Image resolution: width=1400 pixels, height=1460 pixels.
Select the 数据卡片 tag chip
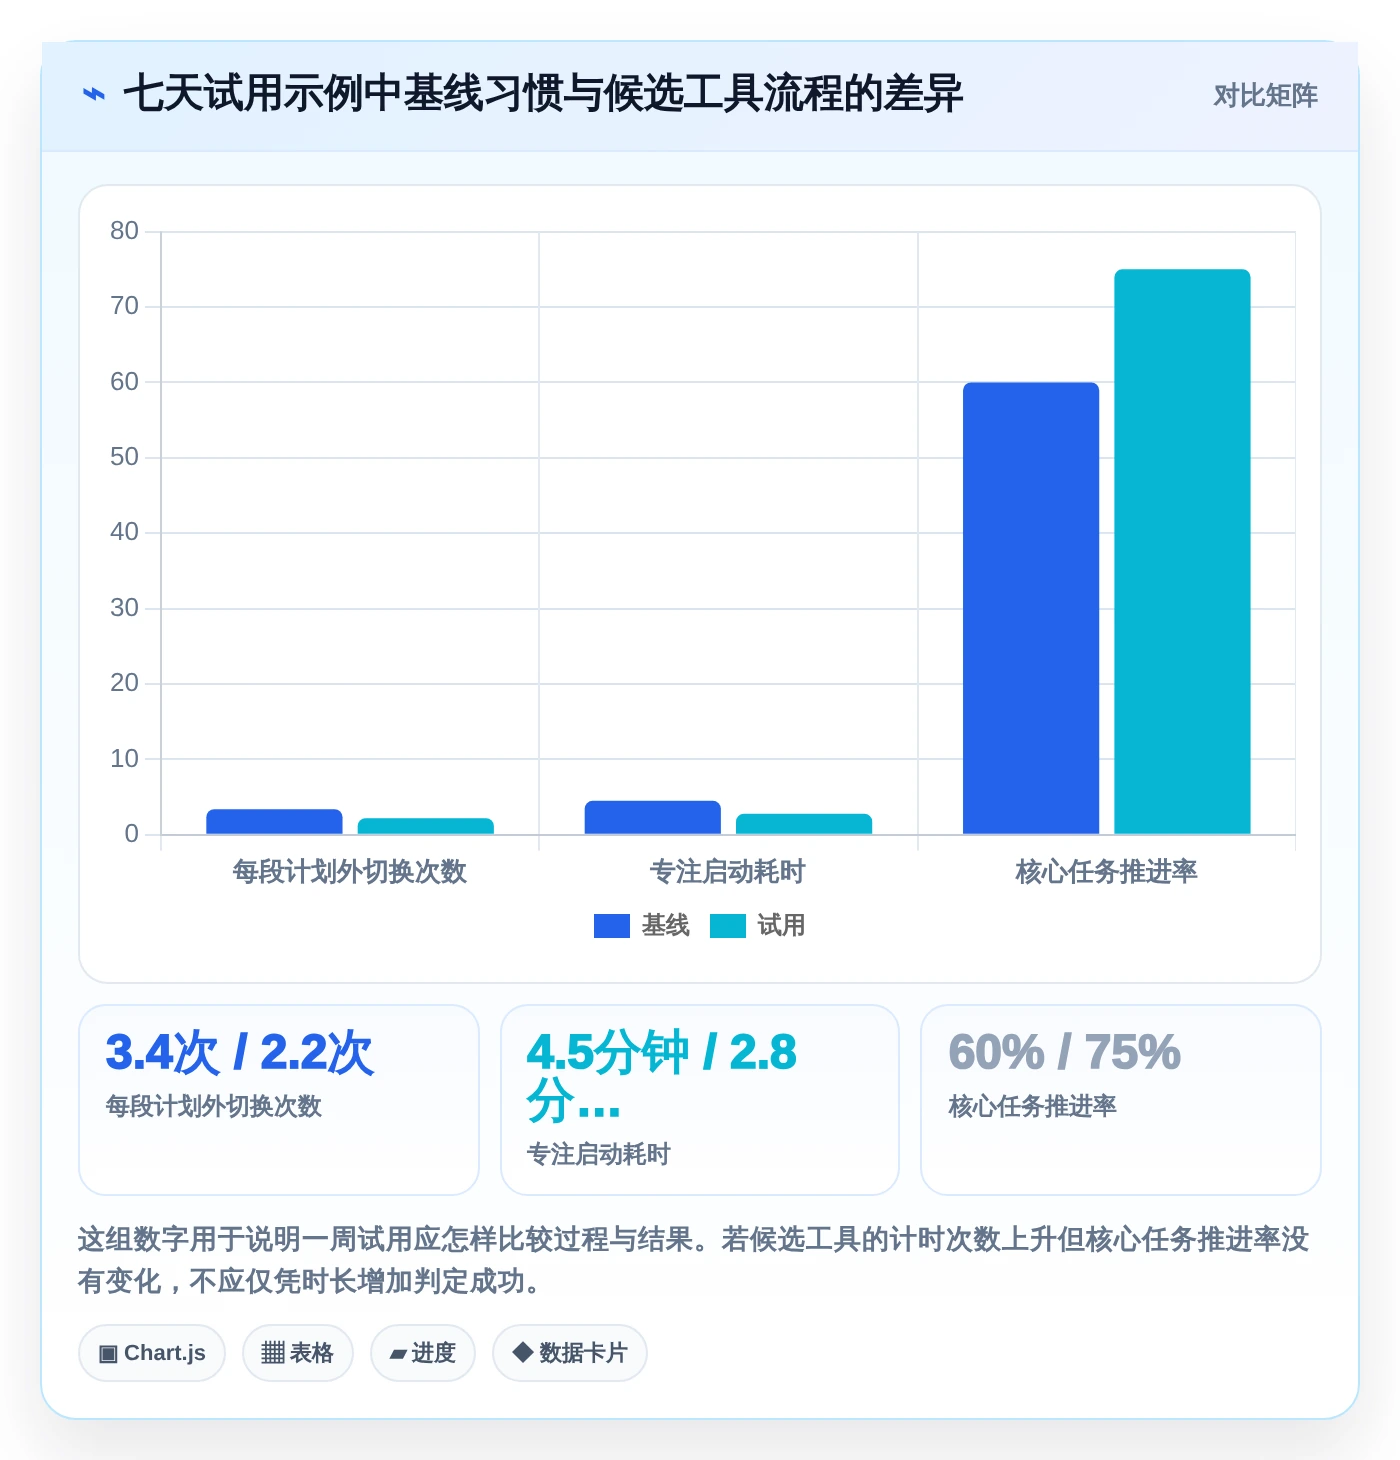coord(570,1353)
